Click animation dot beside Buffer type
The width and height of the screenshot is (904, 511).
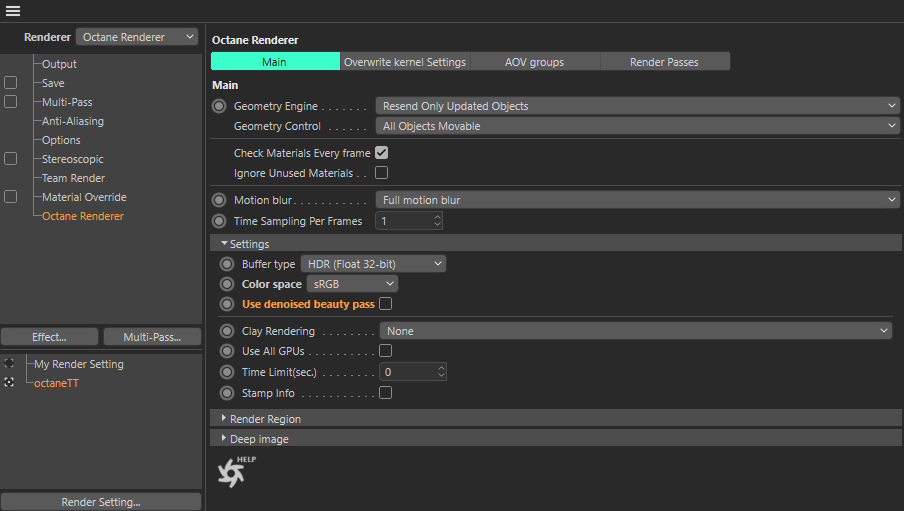[227, 264]
